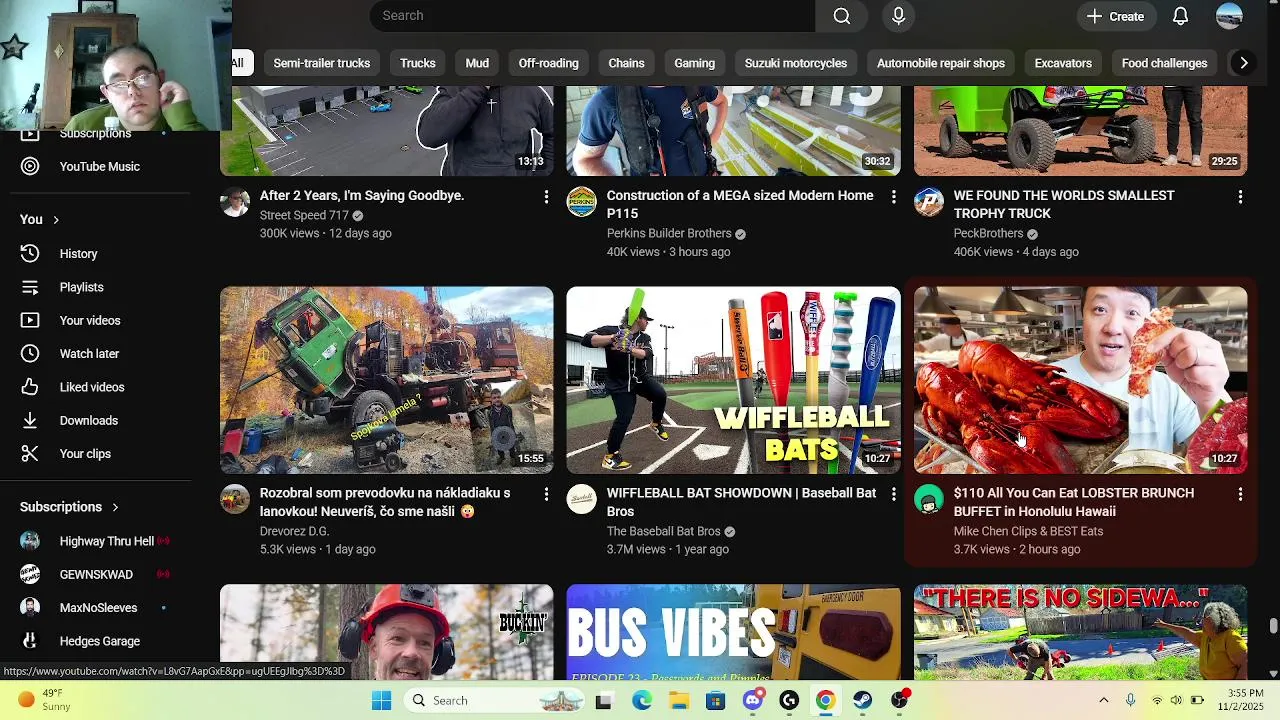This screenshot has height=720, width=1280.
Task: Open the green truck repair video thumbnail
Action: (387, 380)
